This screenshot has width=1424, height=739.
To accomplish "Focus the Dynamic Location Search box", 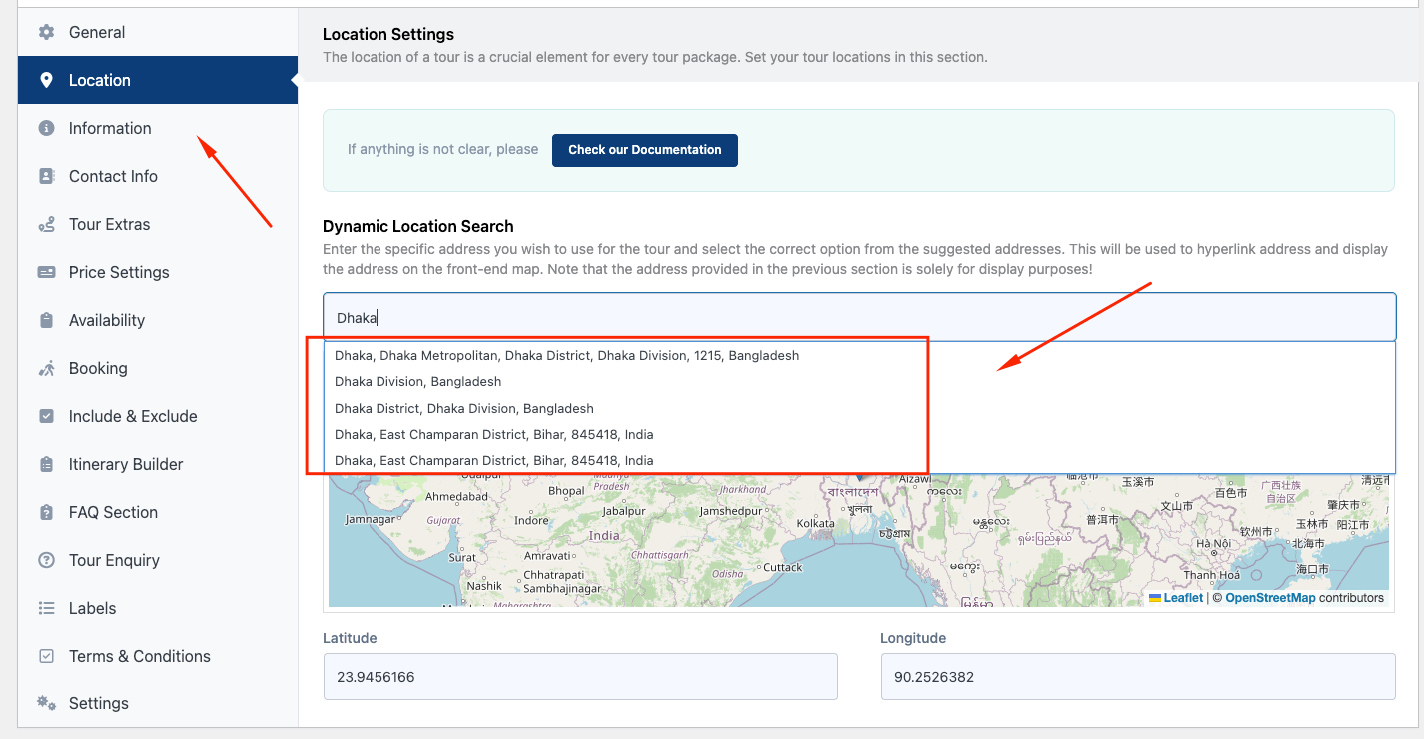I will pos(858,318).
